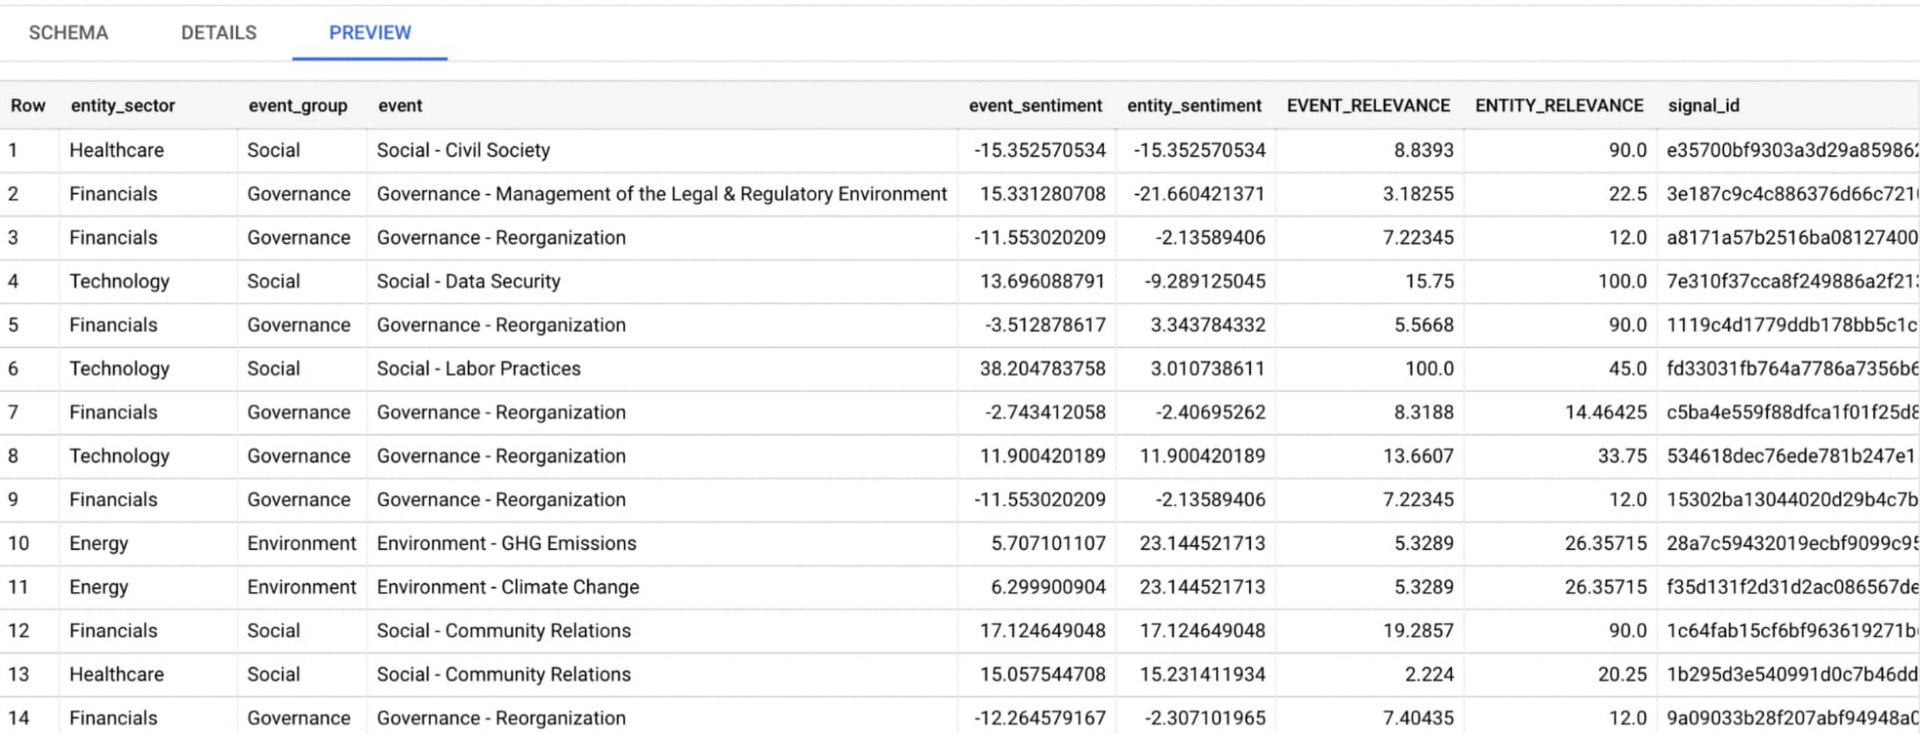Image resolution: width=1920 pixels, height=734 pixels.
Task: Select the Healthcare cell in row 1
Action: click(x=116, y=150)
